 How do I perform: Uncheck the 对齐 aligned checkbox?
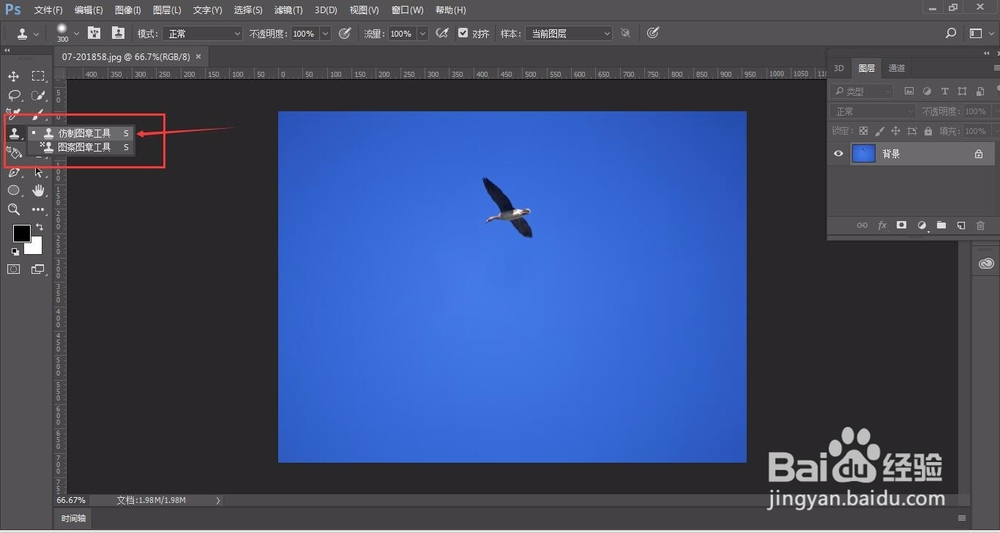(x=463, y=33)
